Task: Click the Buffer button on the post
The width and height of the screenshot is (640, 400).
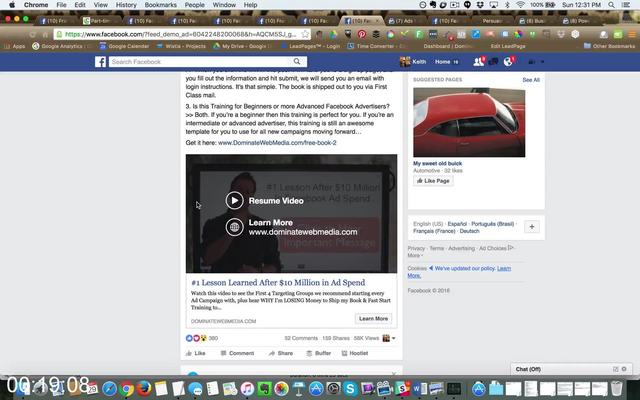Action: 318,353
